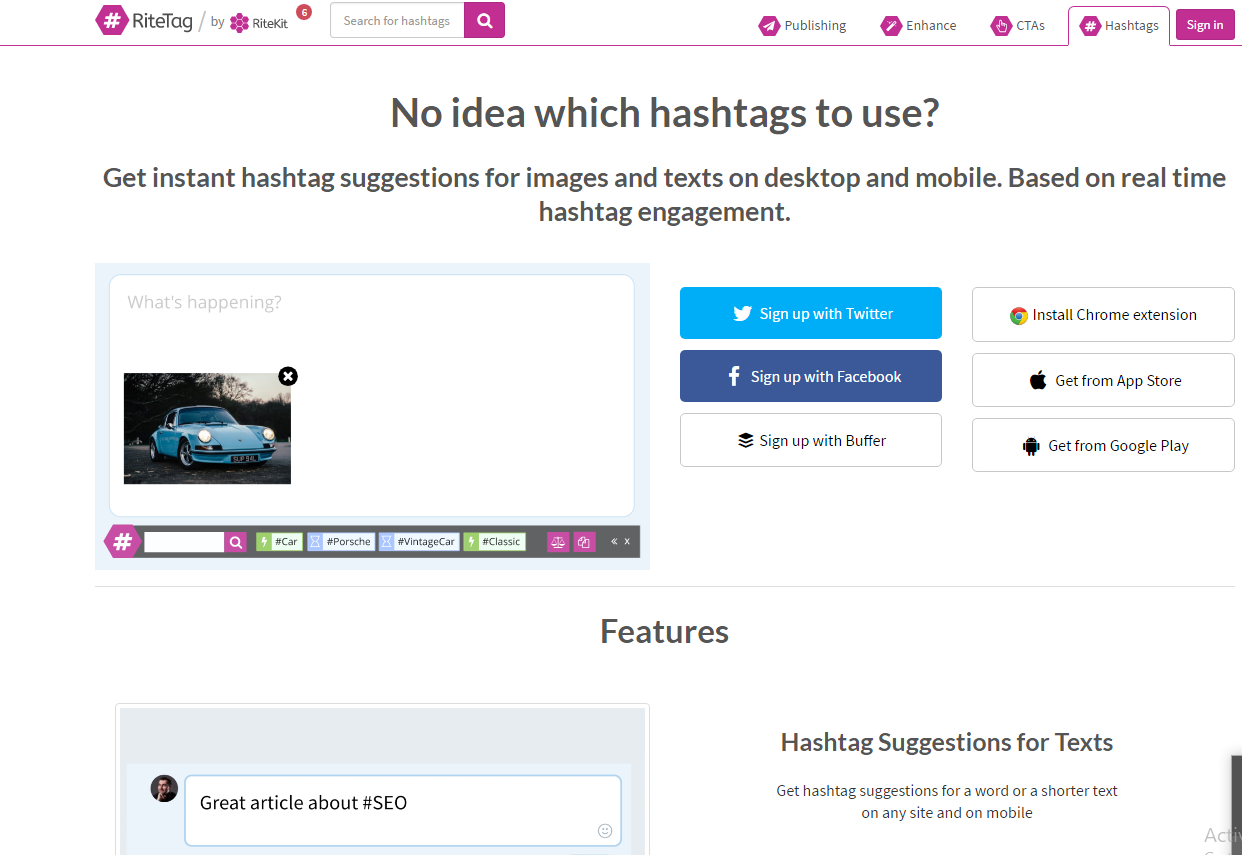The image size is (1242, 855).
Task: Click the copy hashtags icon
Action: (x=585, y=542)
